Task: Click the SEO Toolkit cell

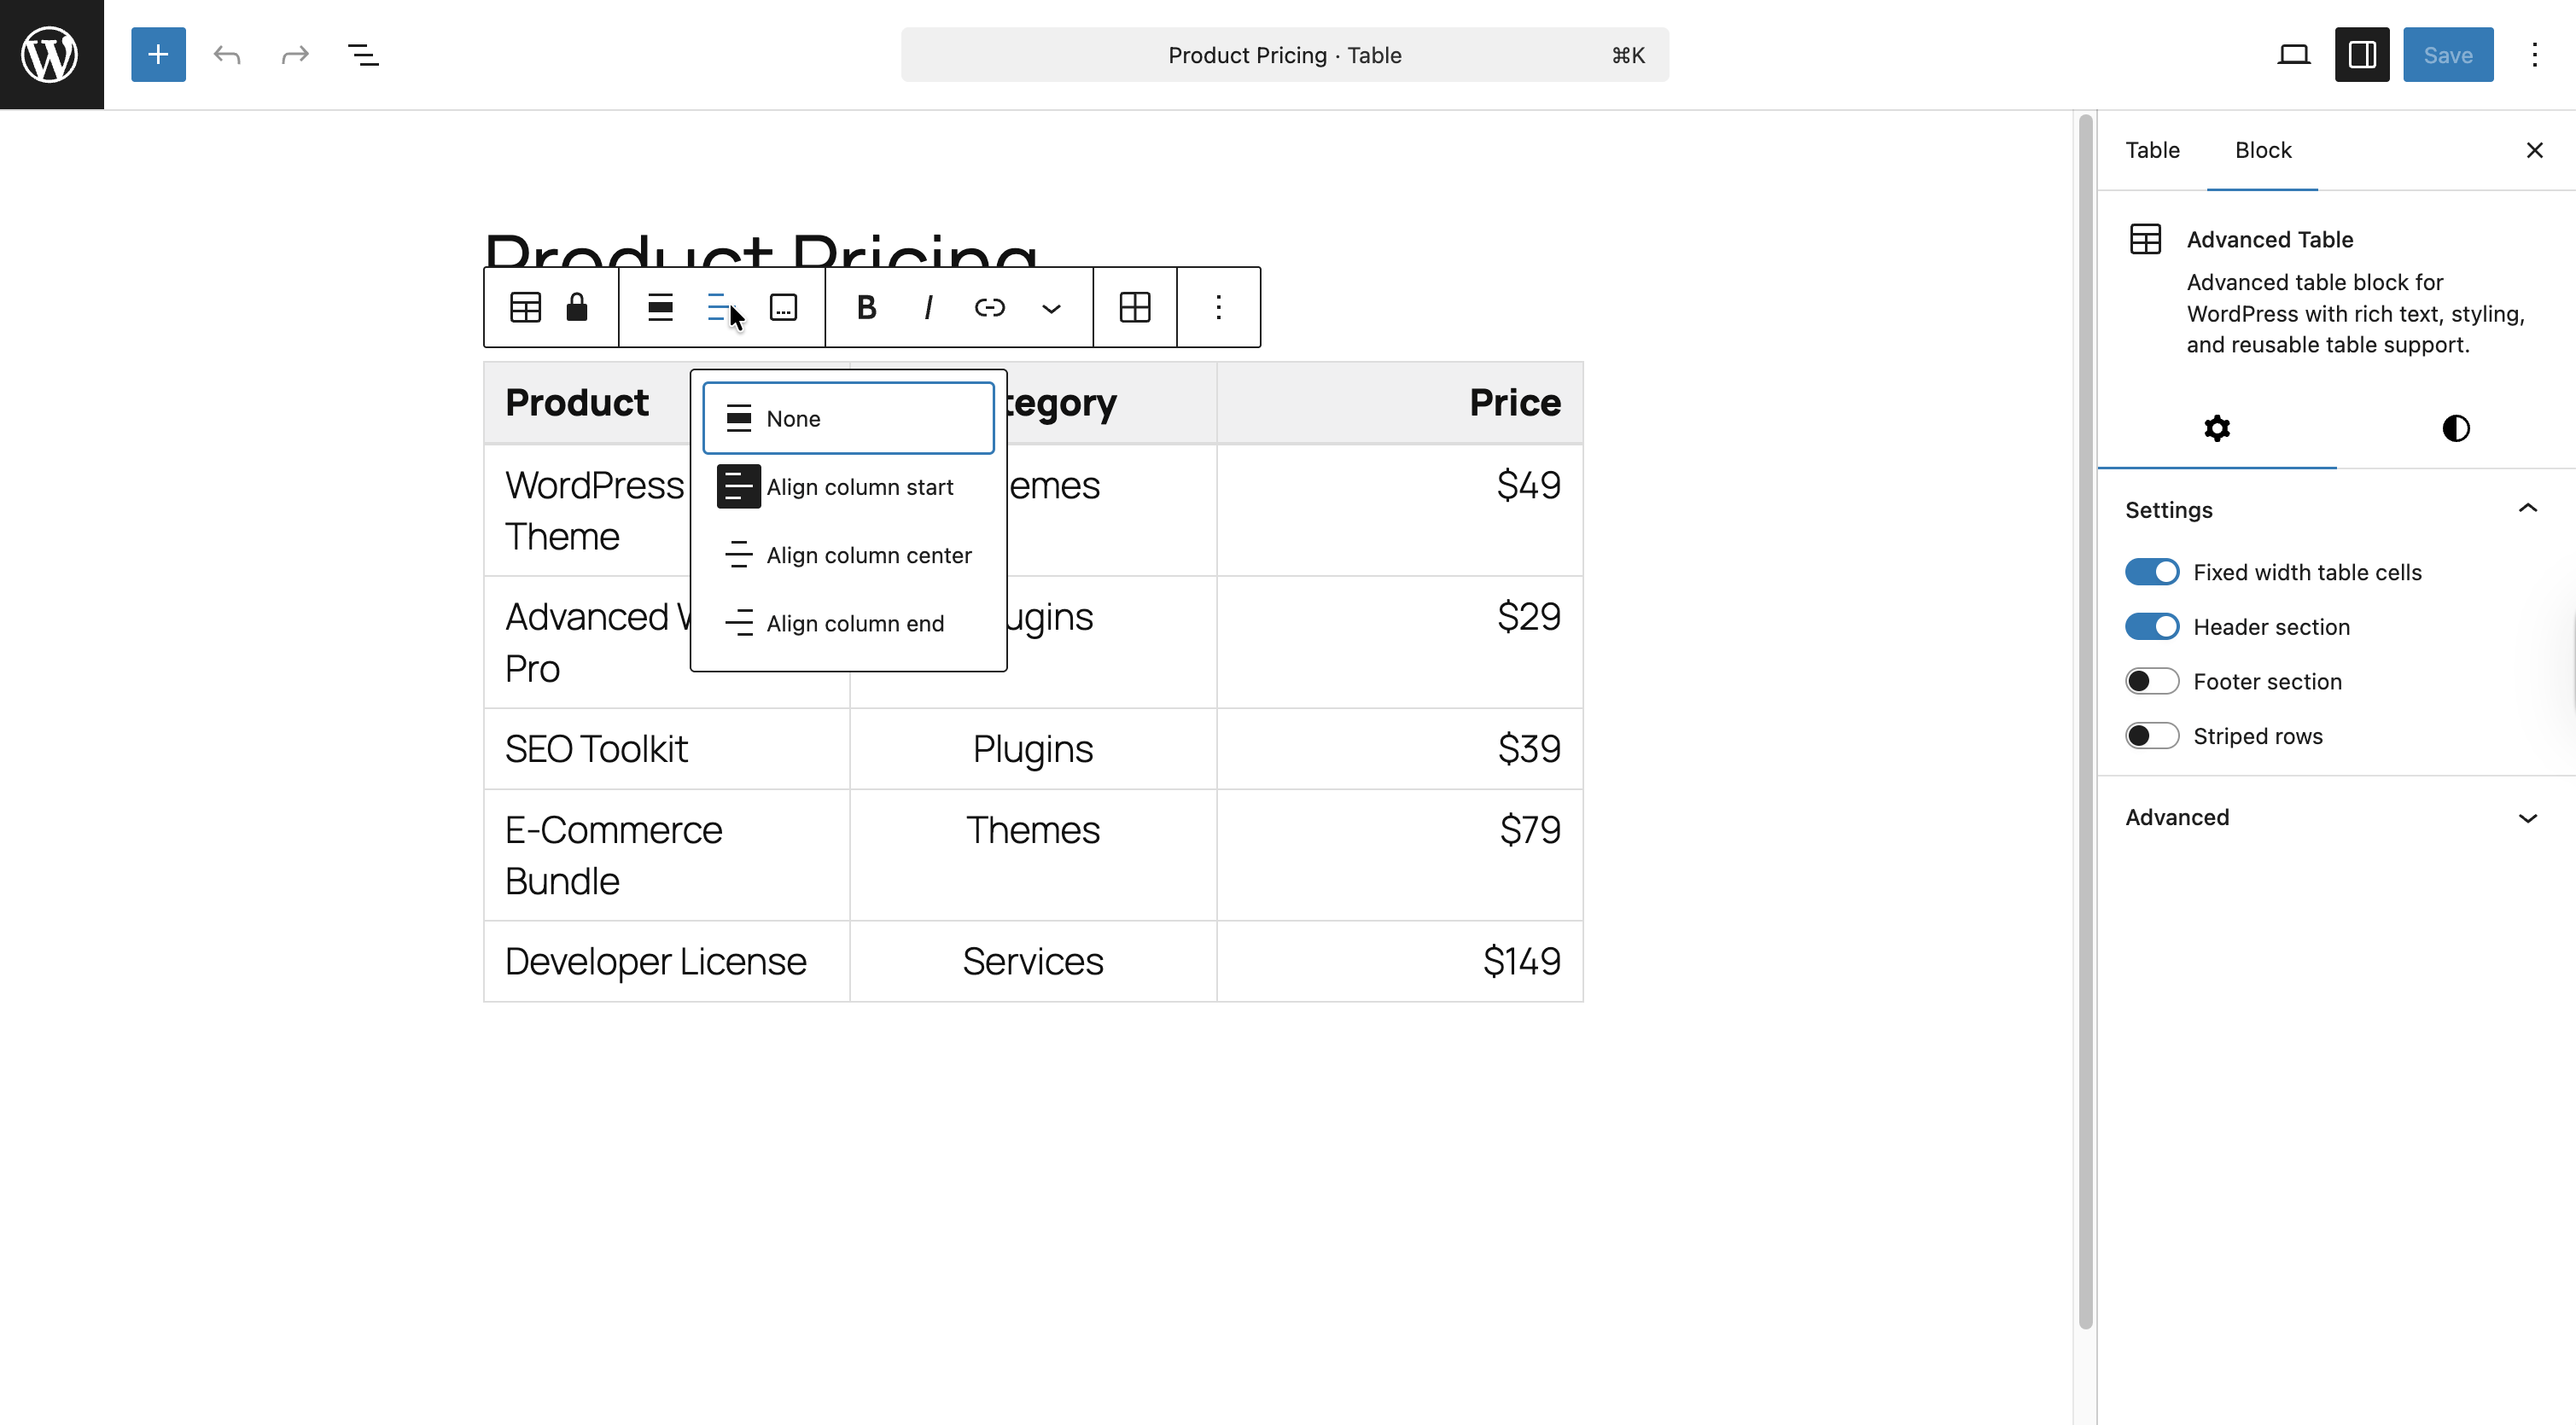Action: point(667,749)
